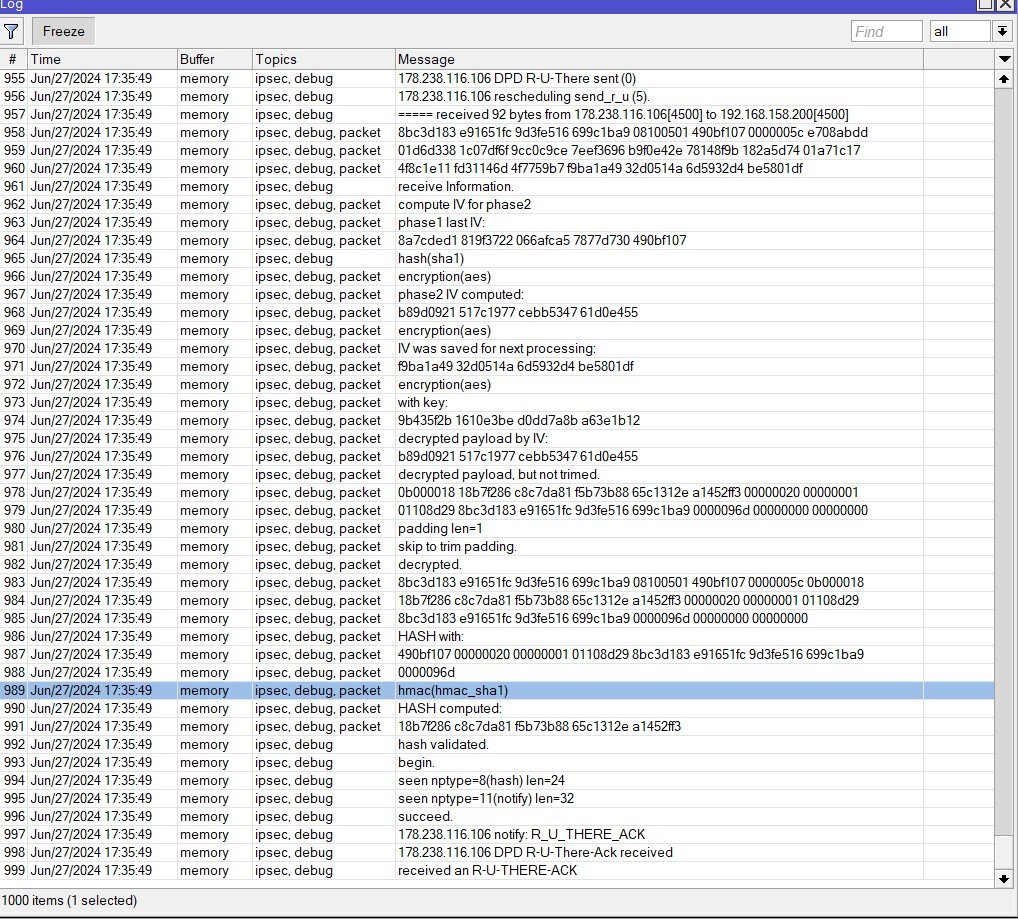Image resolution: width=1018 pixels, height=919 pixels.
Task: Select the 'hash validated.' log entry
Action: point(443,744)
